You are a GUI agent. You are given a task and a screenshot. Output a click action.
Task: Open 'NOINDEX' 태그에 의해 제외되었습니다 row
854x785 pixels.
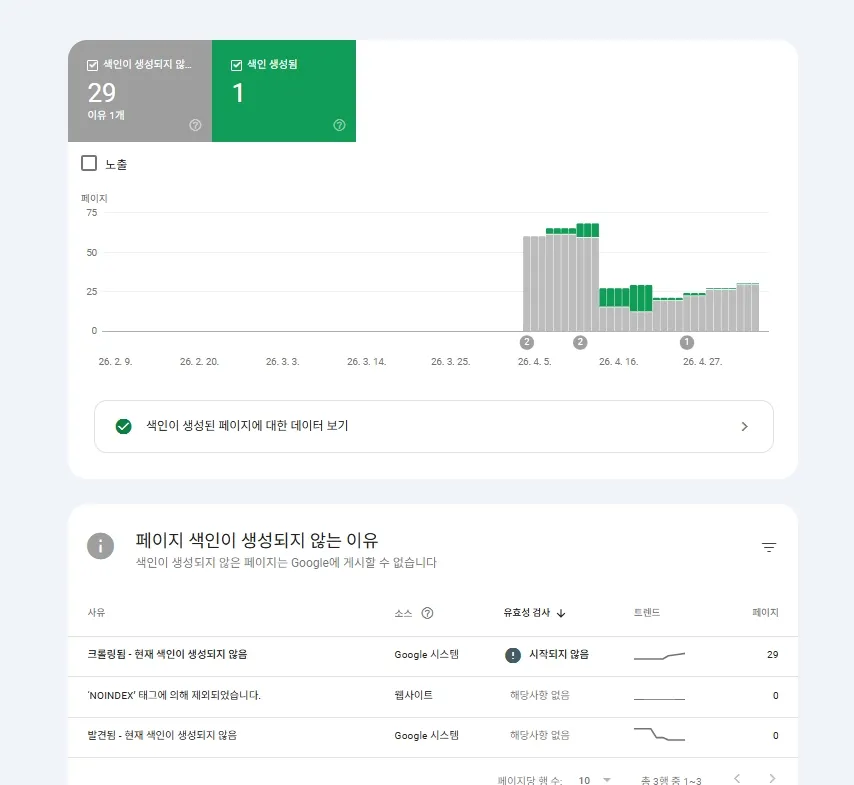pos(433,697)
